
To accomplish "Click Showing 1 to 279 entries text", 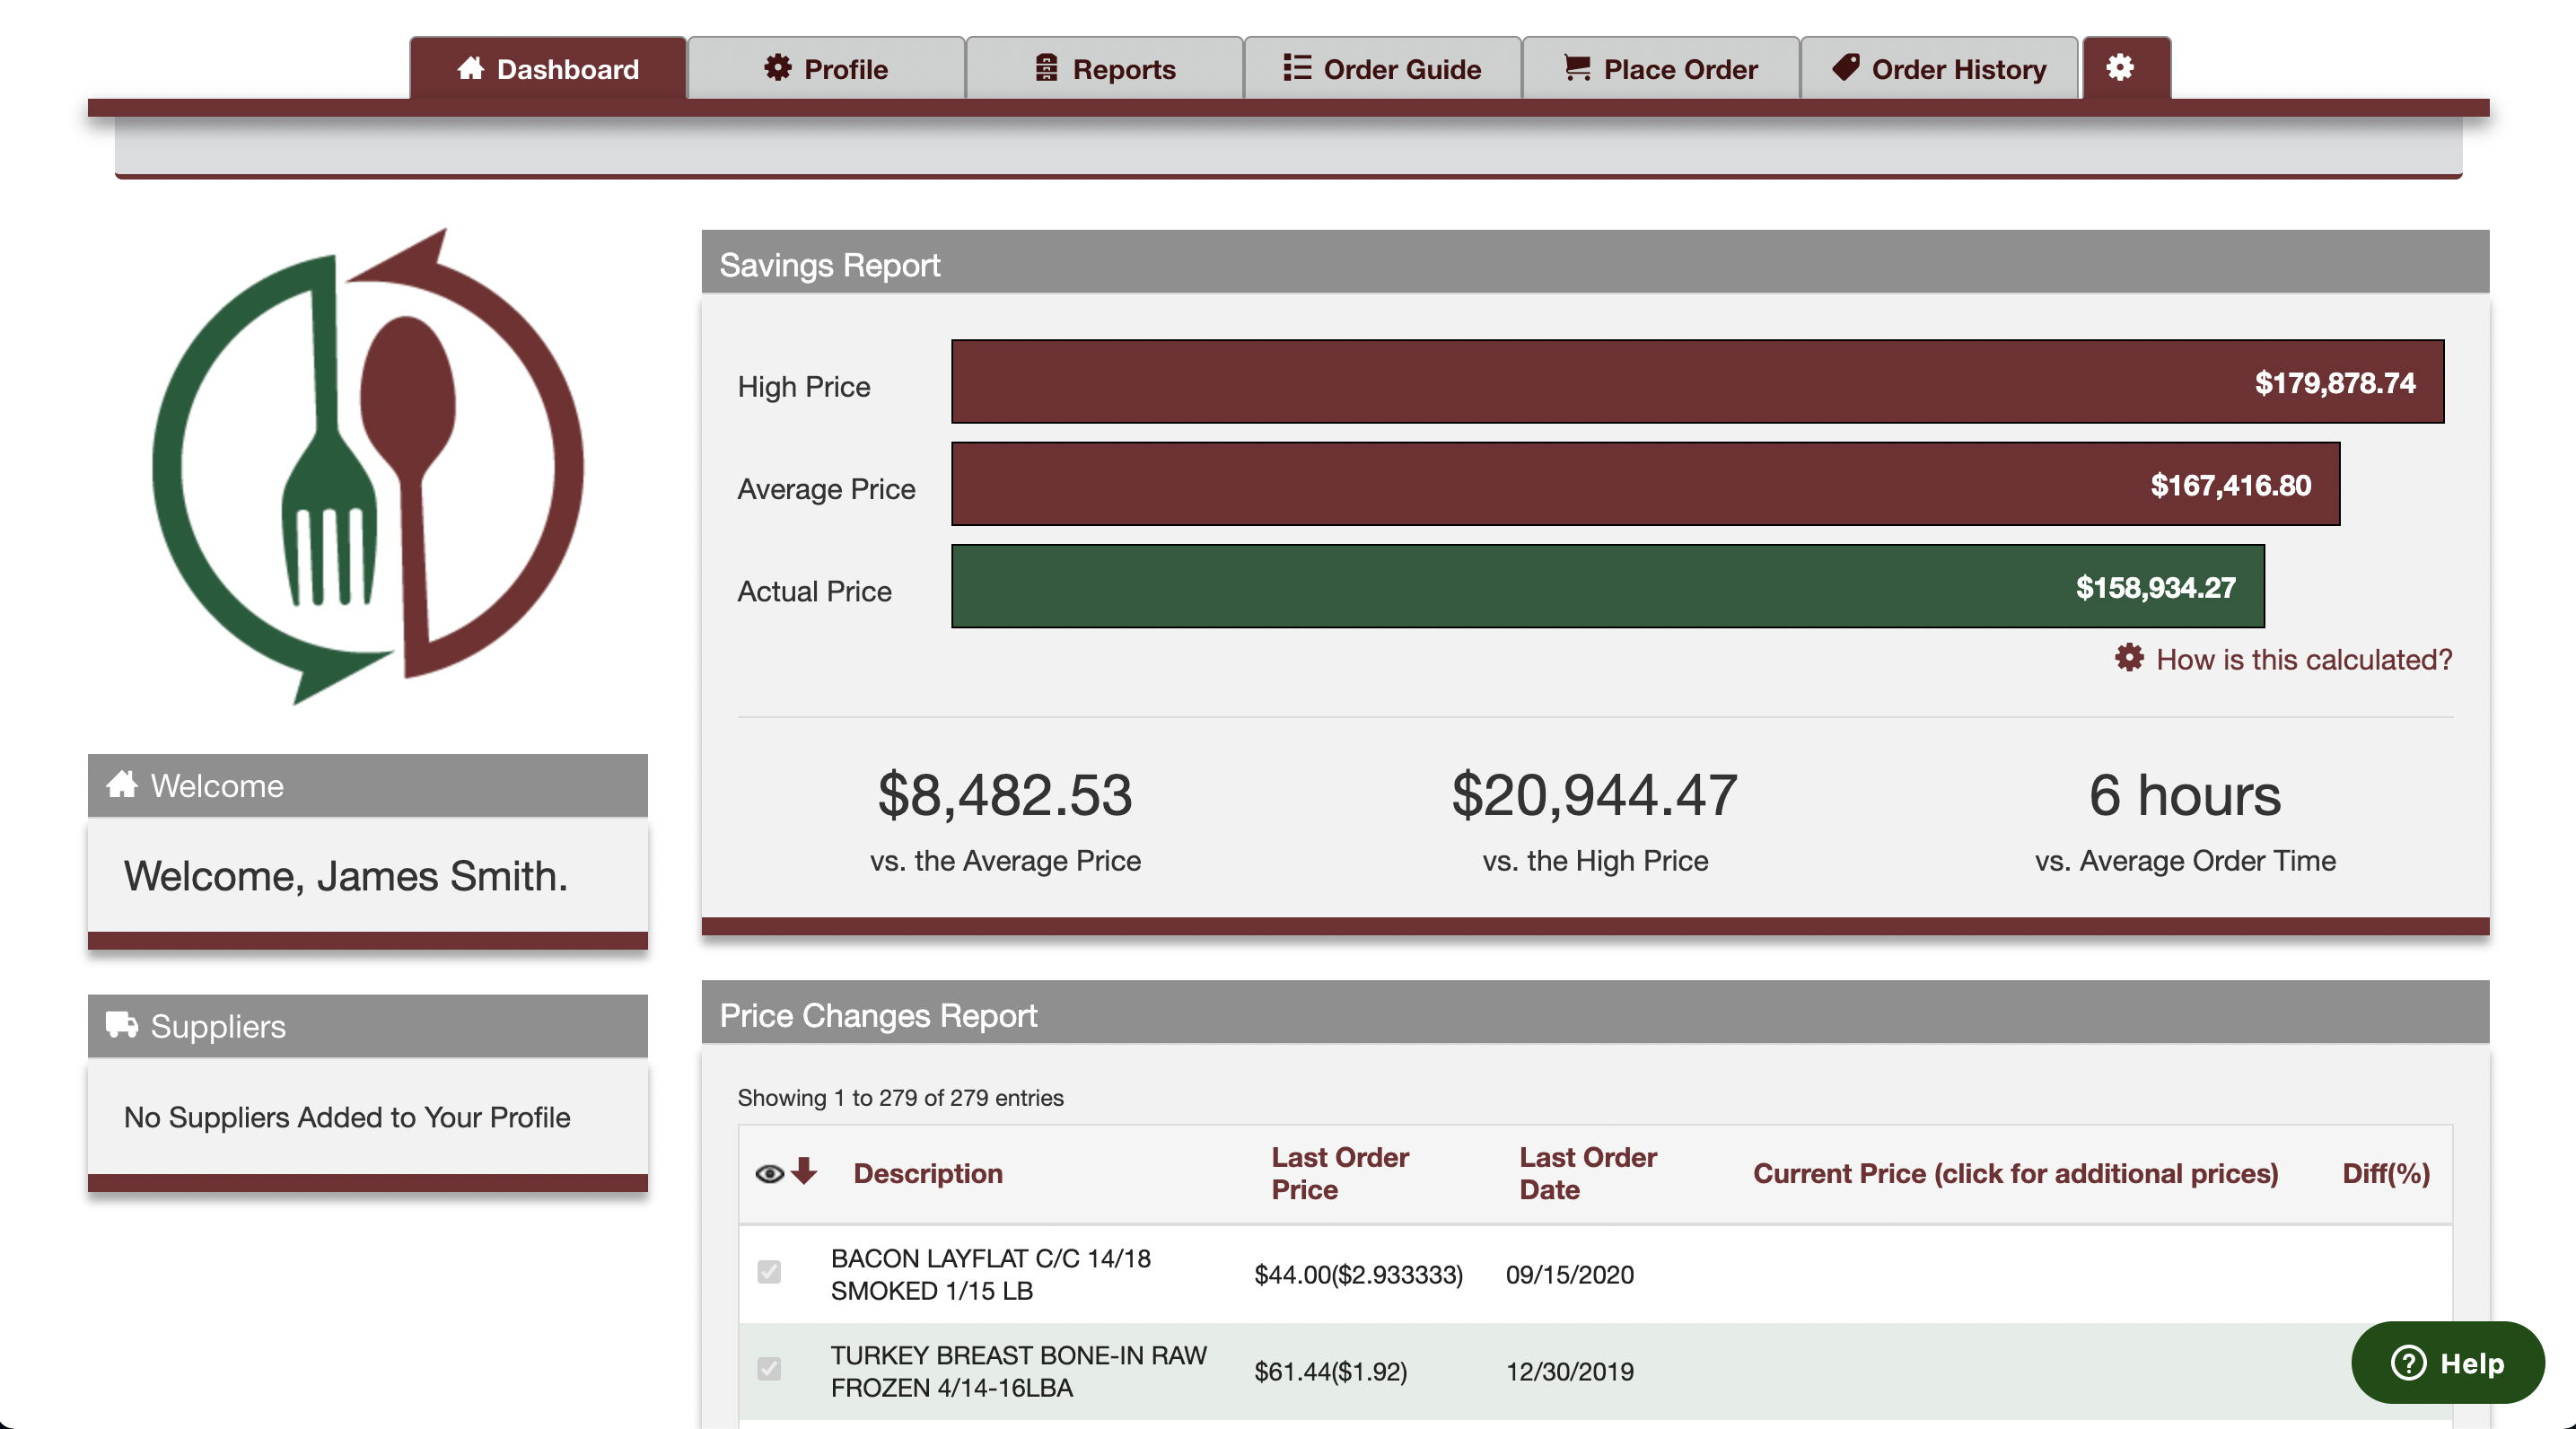I will pos(900,1097).
